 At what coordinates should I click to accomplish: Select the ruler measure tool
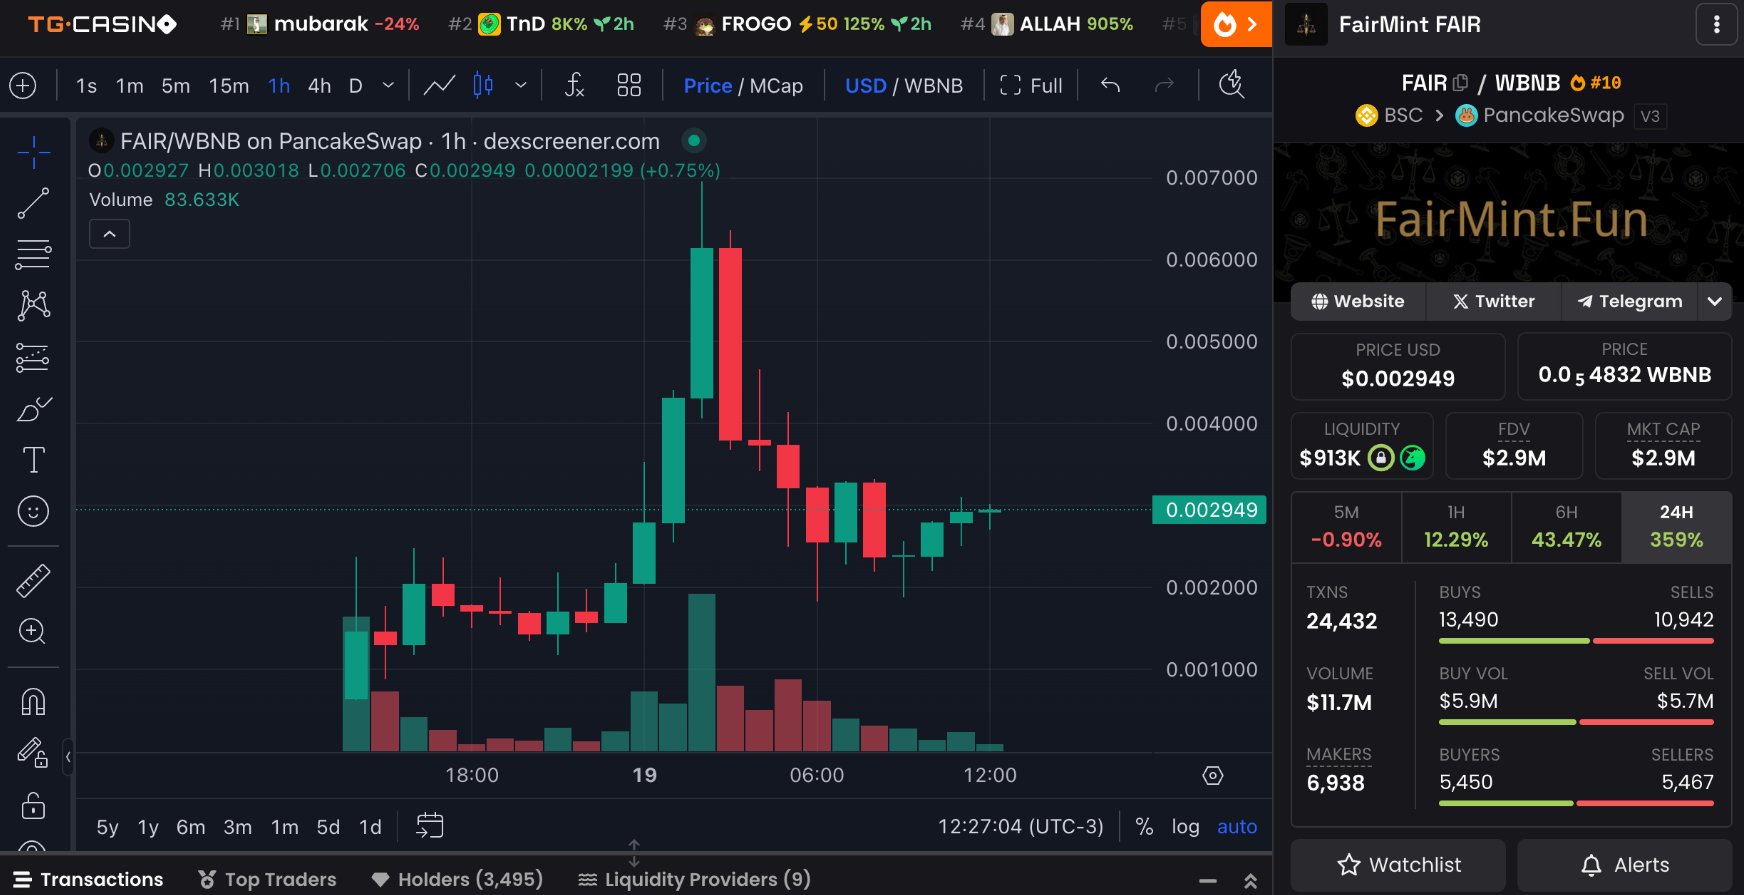(x=33, y=580)
